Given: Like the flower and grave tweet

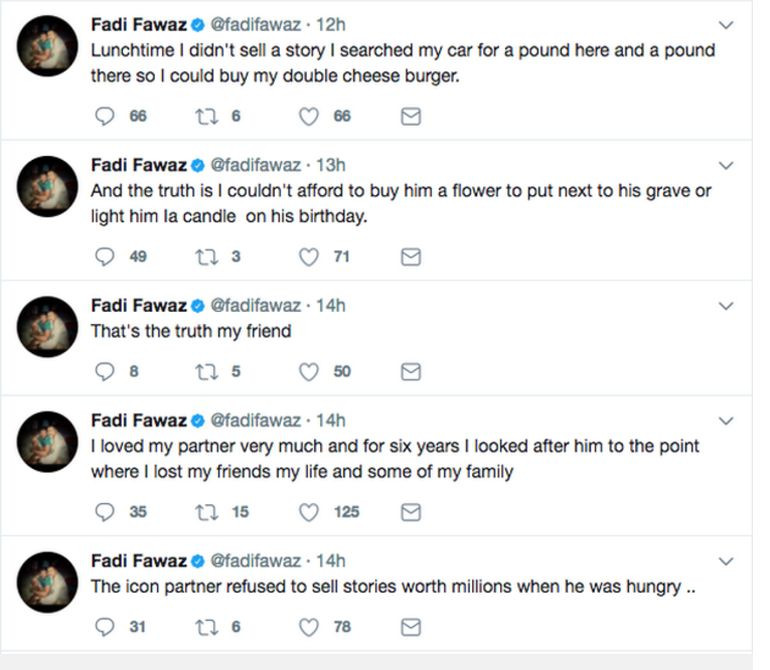Looking at the screenshot, I should pyautogui.click(x=310, y=257).
